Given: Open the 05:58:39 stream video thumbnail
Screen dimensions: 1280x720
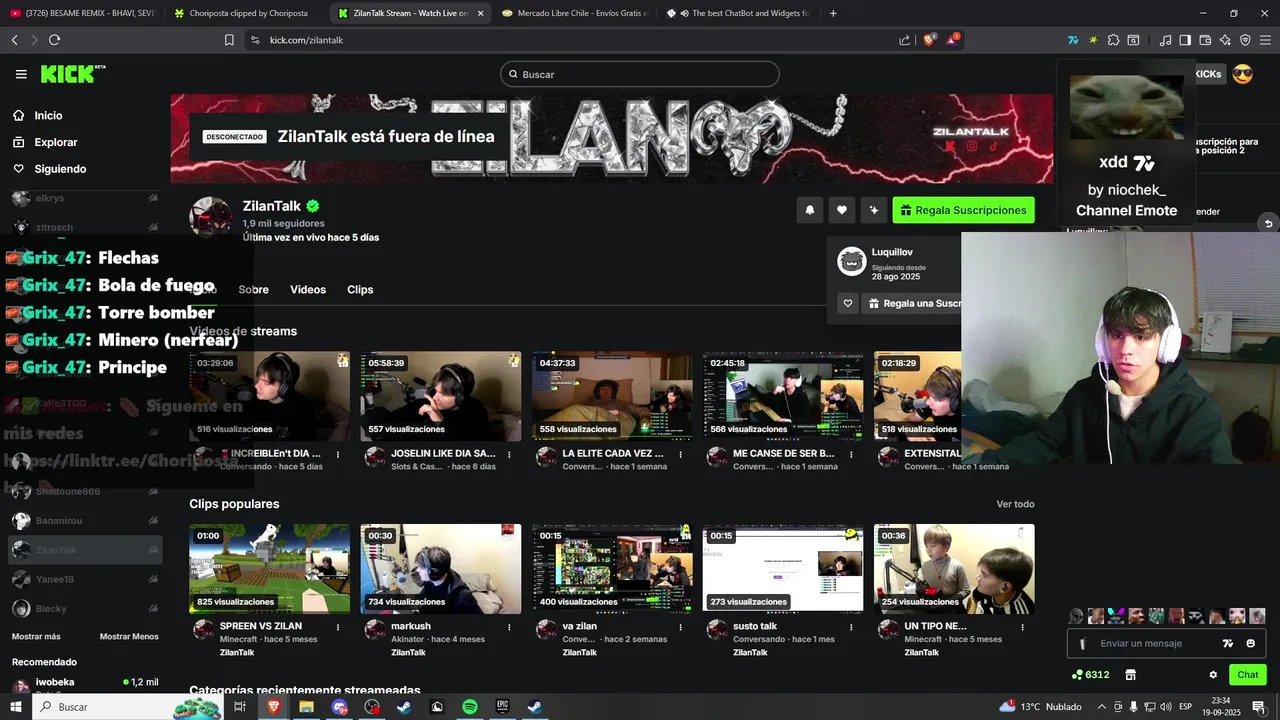Looking at the screenshot, I should [441, 396].
